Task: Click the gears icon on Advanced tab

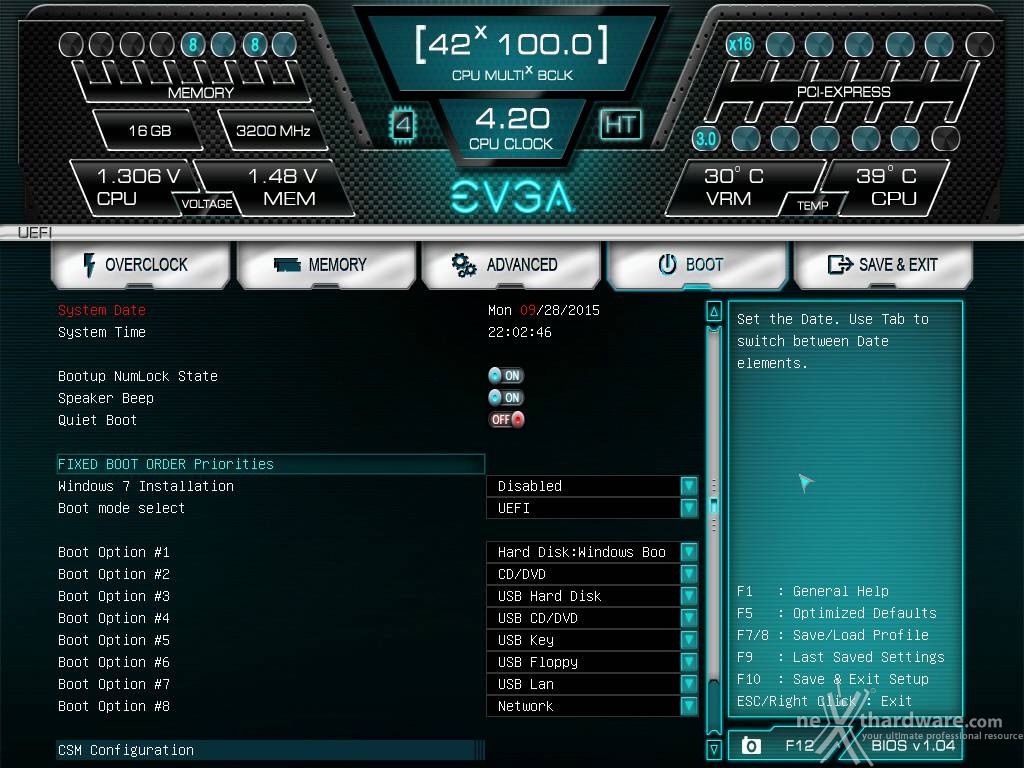Action: pos(464,264)
